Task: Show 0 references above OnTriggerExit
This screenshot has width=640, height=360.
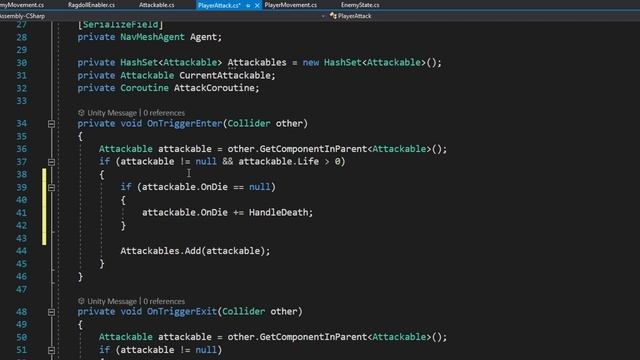Action: click(164, 301)
